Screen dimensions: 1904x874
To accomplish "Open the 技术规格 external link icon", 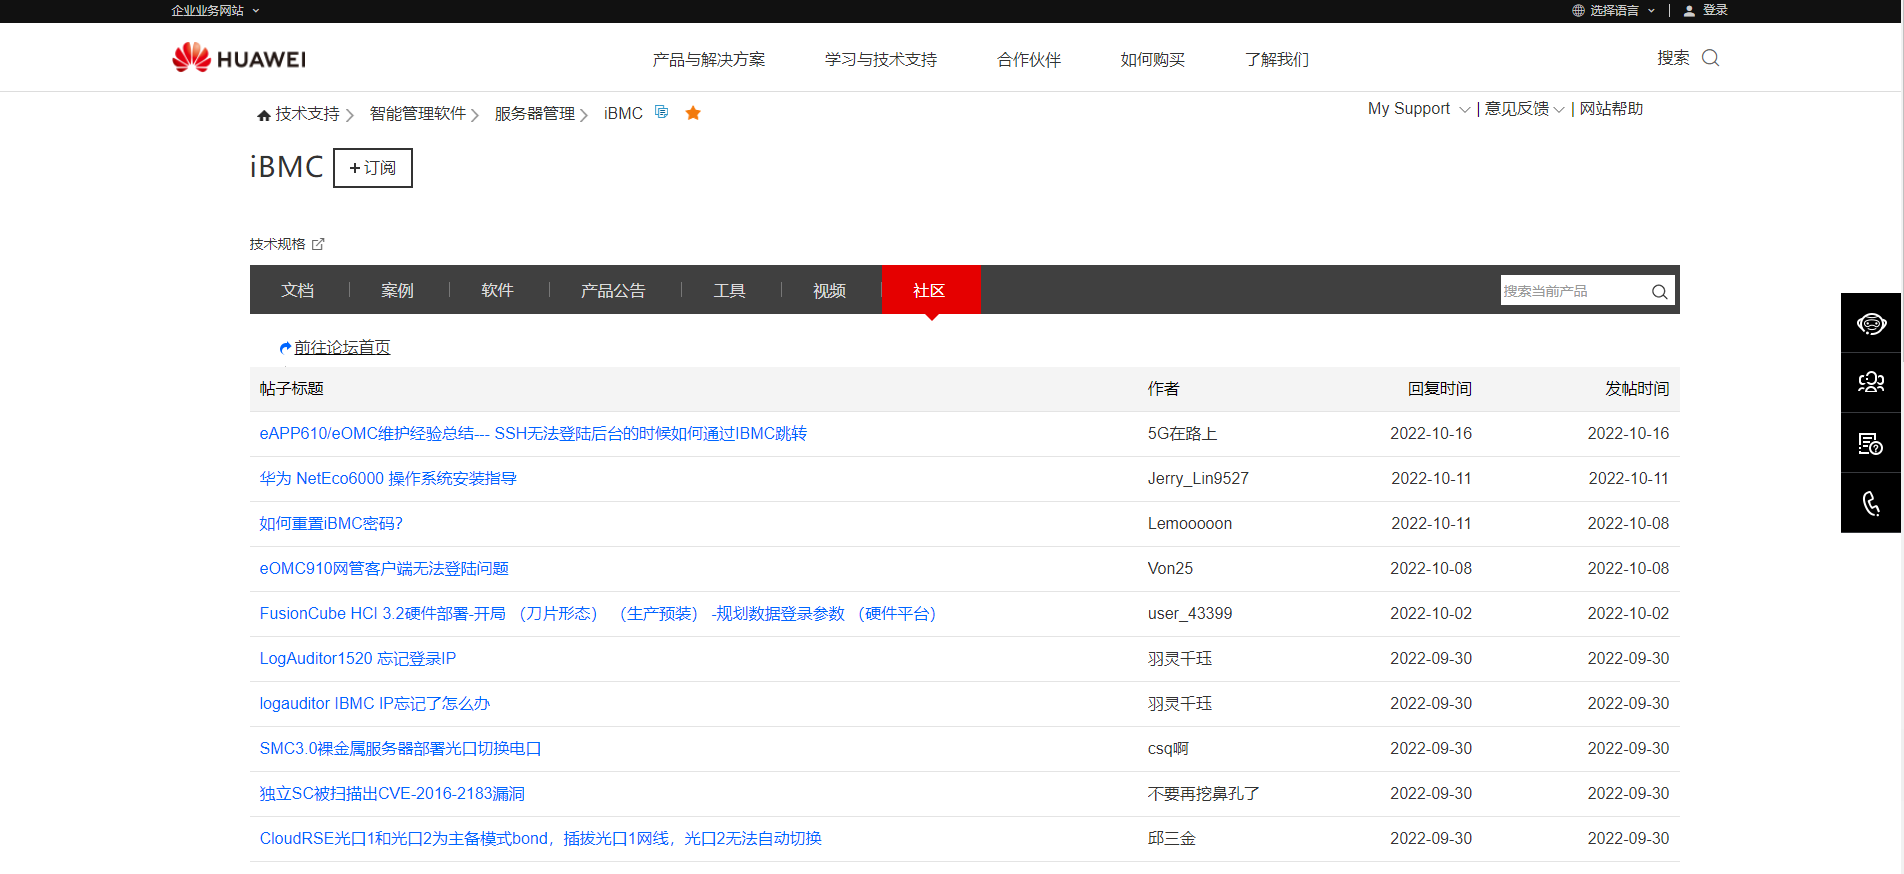I will click(x=318, y=244).
